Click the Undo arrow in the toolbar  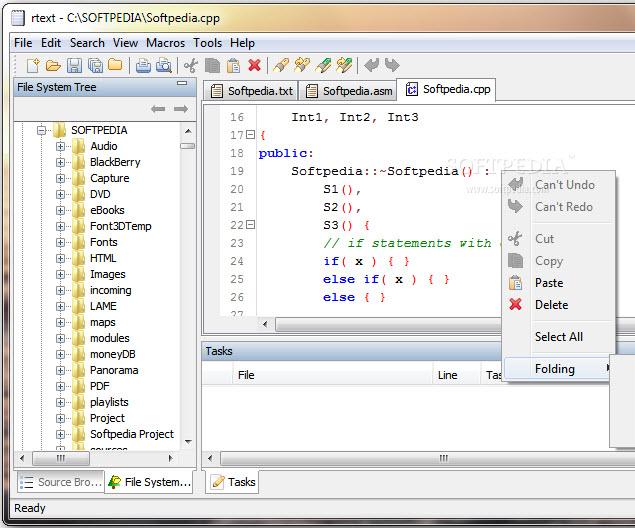point(371,66)
